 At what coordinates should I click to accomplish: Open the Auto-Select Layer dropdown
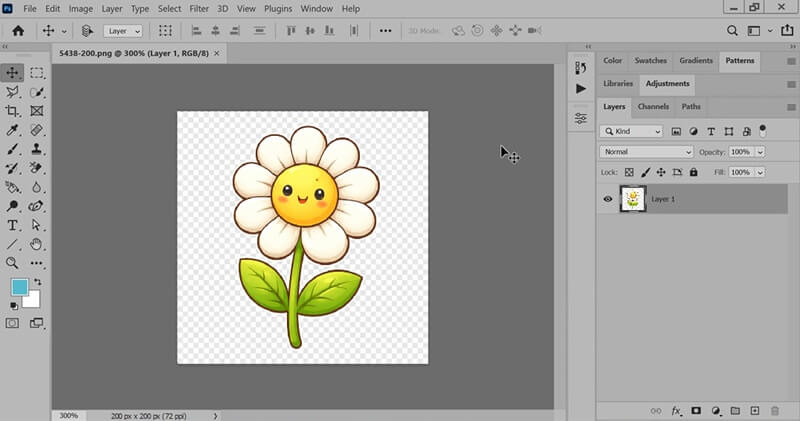pos(123,31)
